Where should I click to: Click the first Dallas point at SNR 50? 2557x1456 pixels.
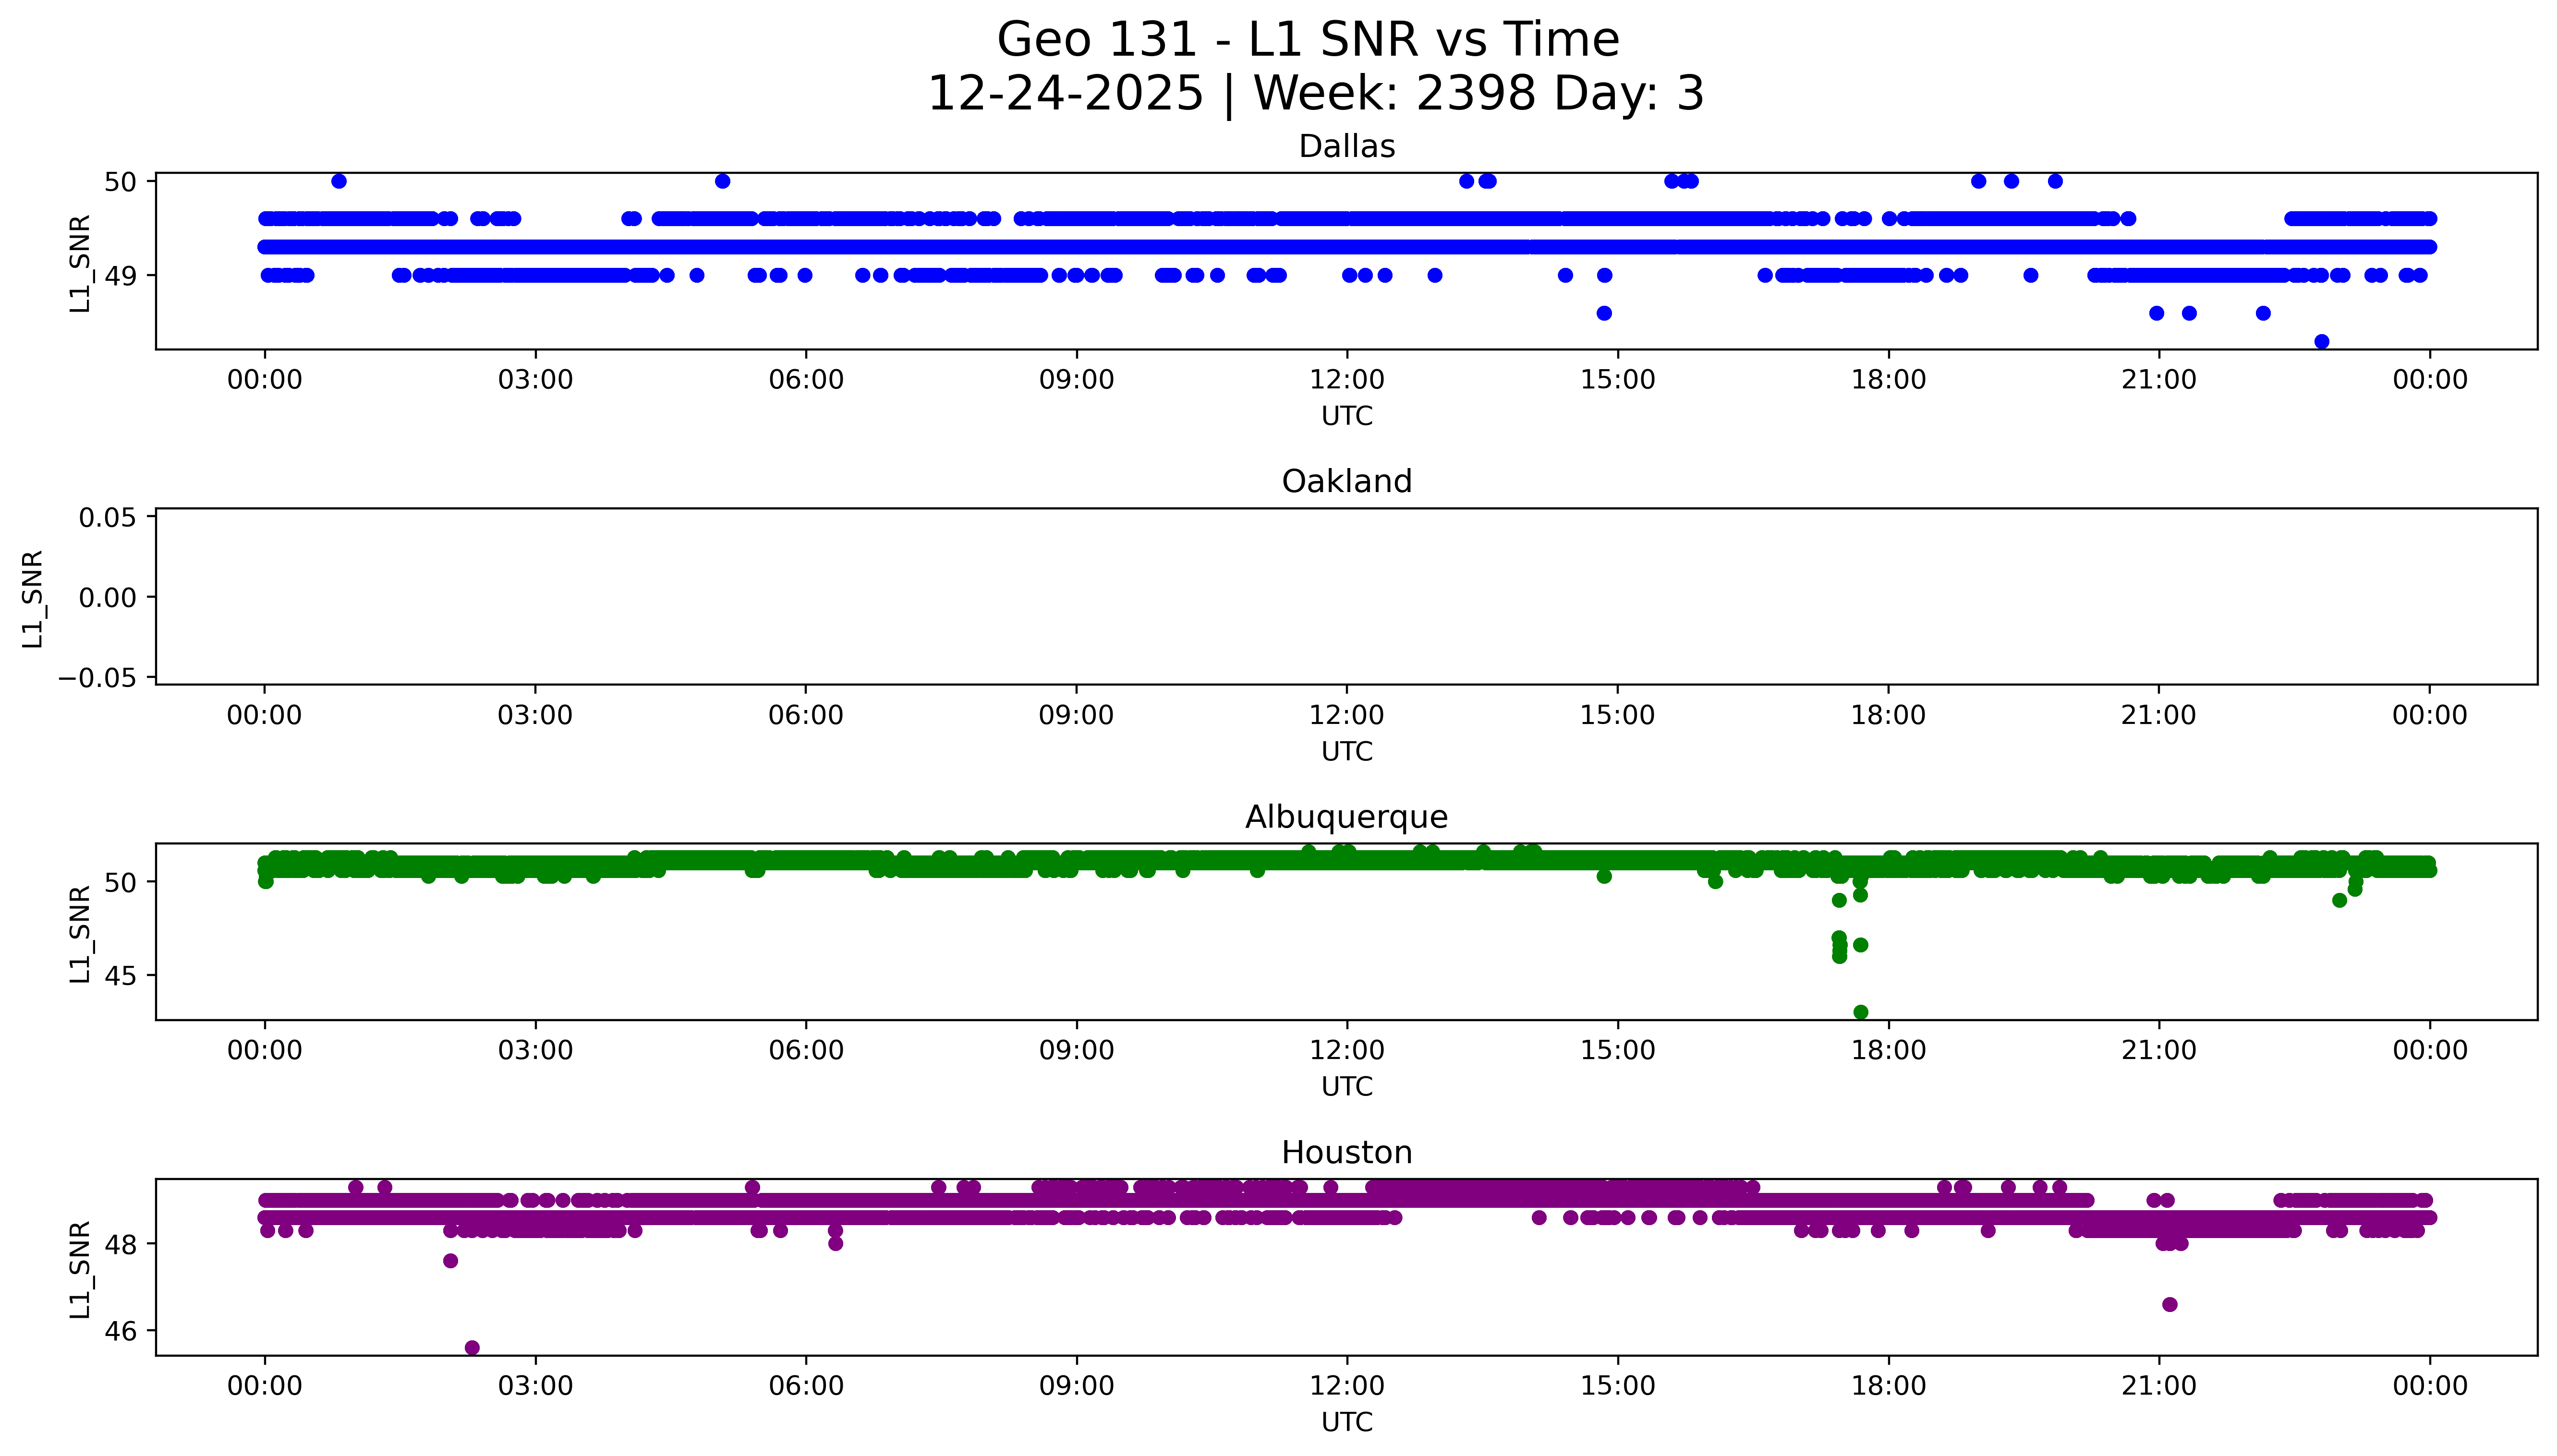pyautogui.click(x=339, y=181)
